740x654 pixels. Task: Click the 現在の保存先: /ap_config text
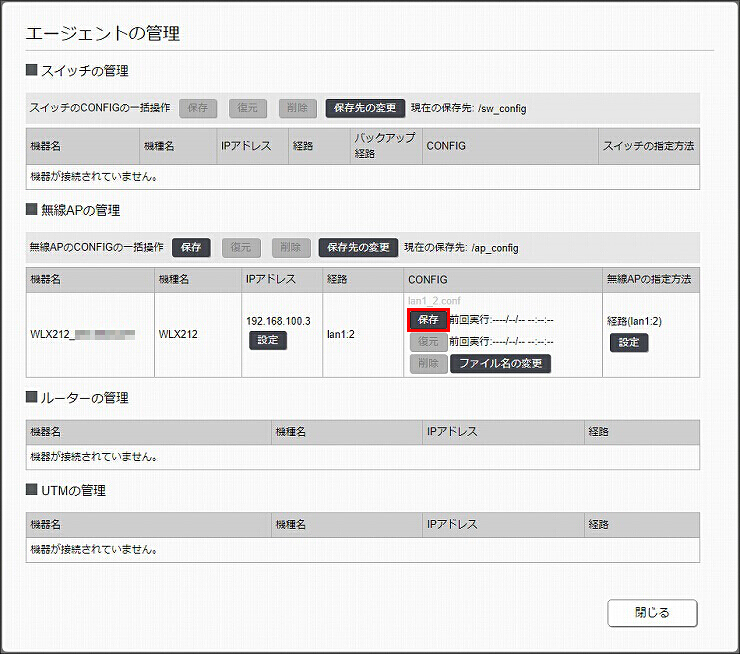[x=462, y=248]
